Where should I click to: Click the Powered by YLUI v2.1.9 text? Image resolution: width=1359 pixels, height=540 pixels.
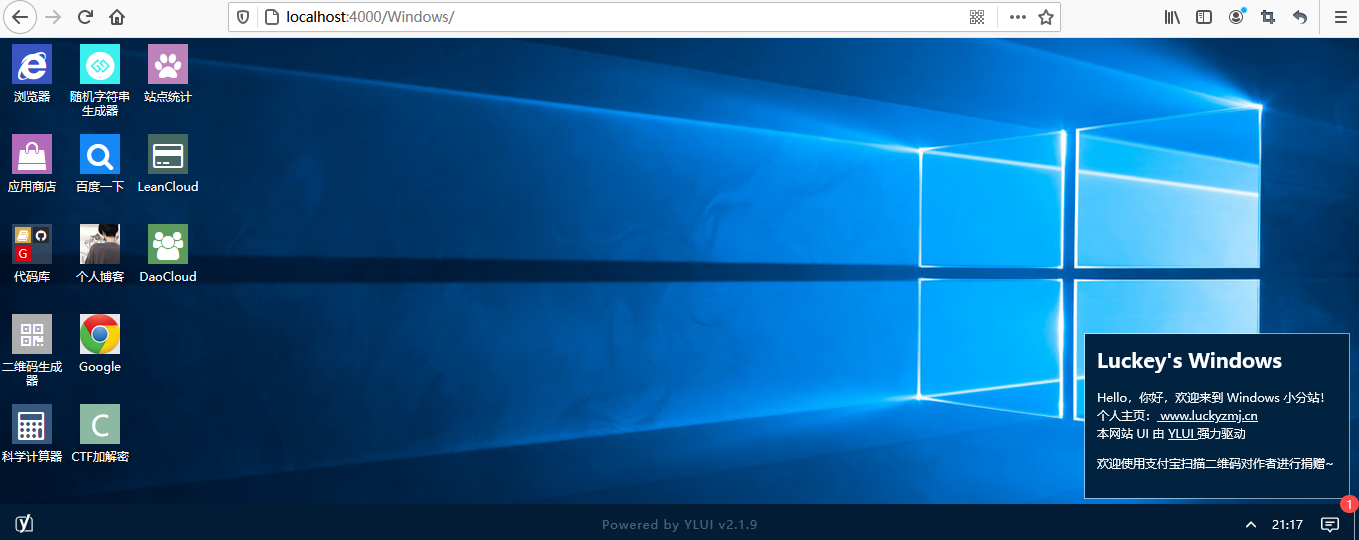tap(679, 524)
